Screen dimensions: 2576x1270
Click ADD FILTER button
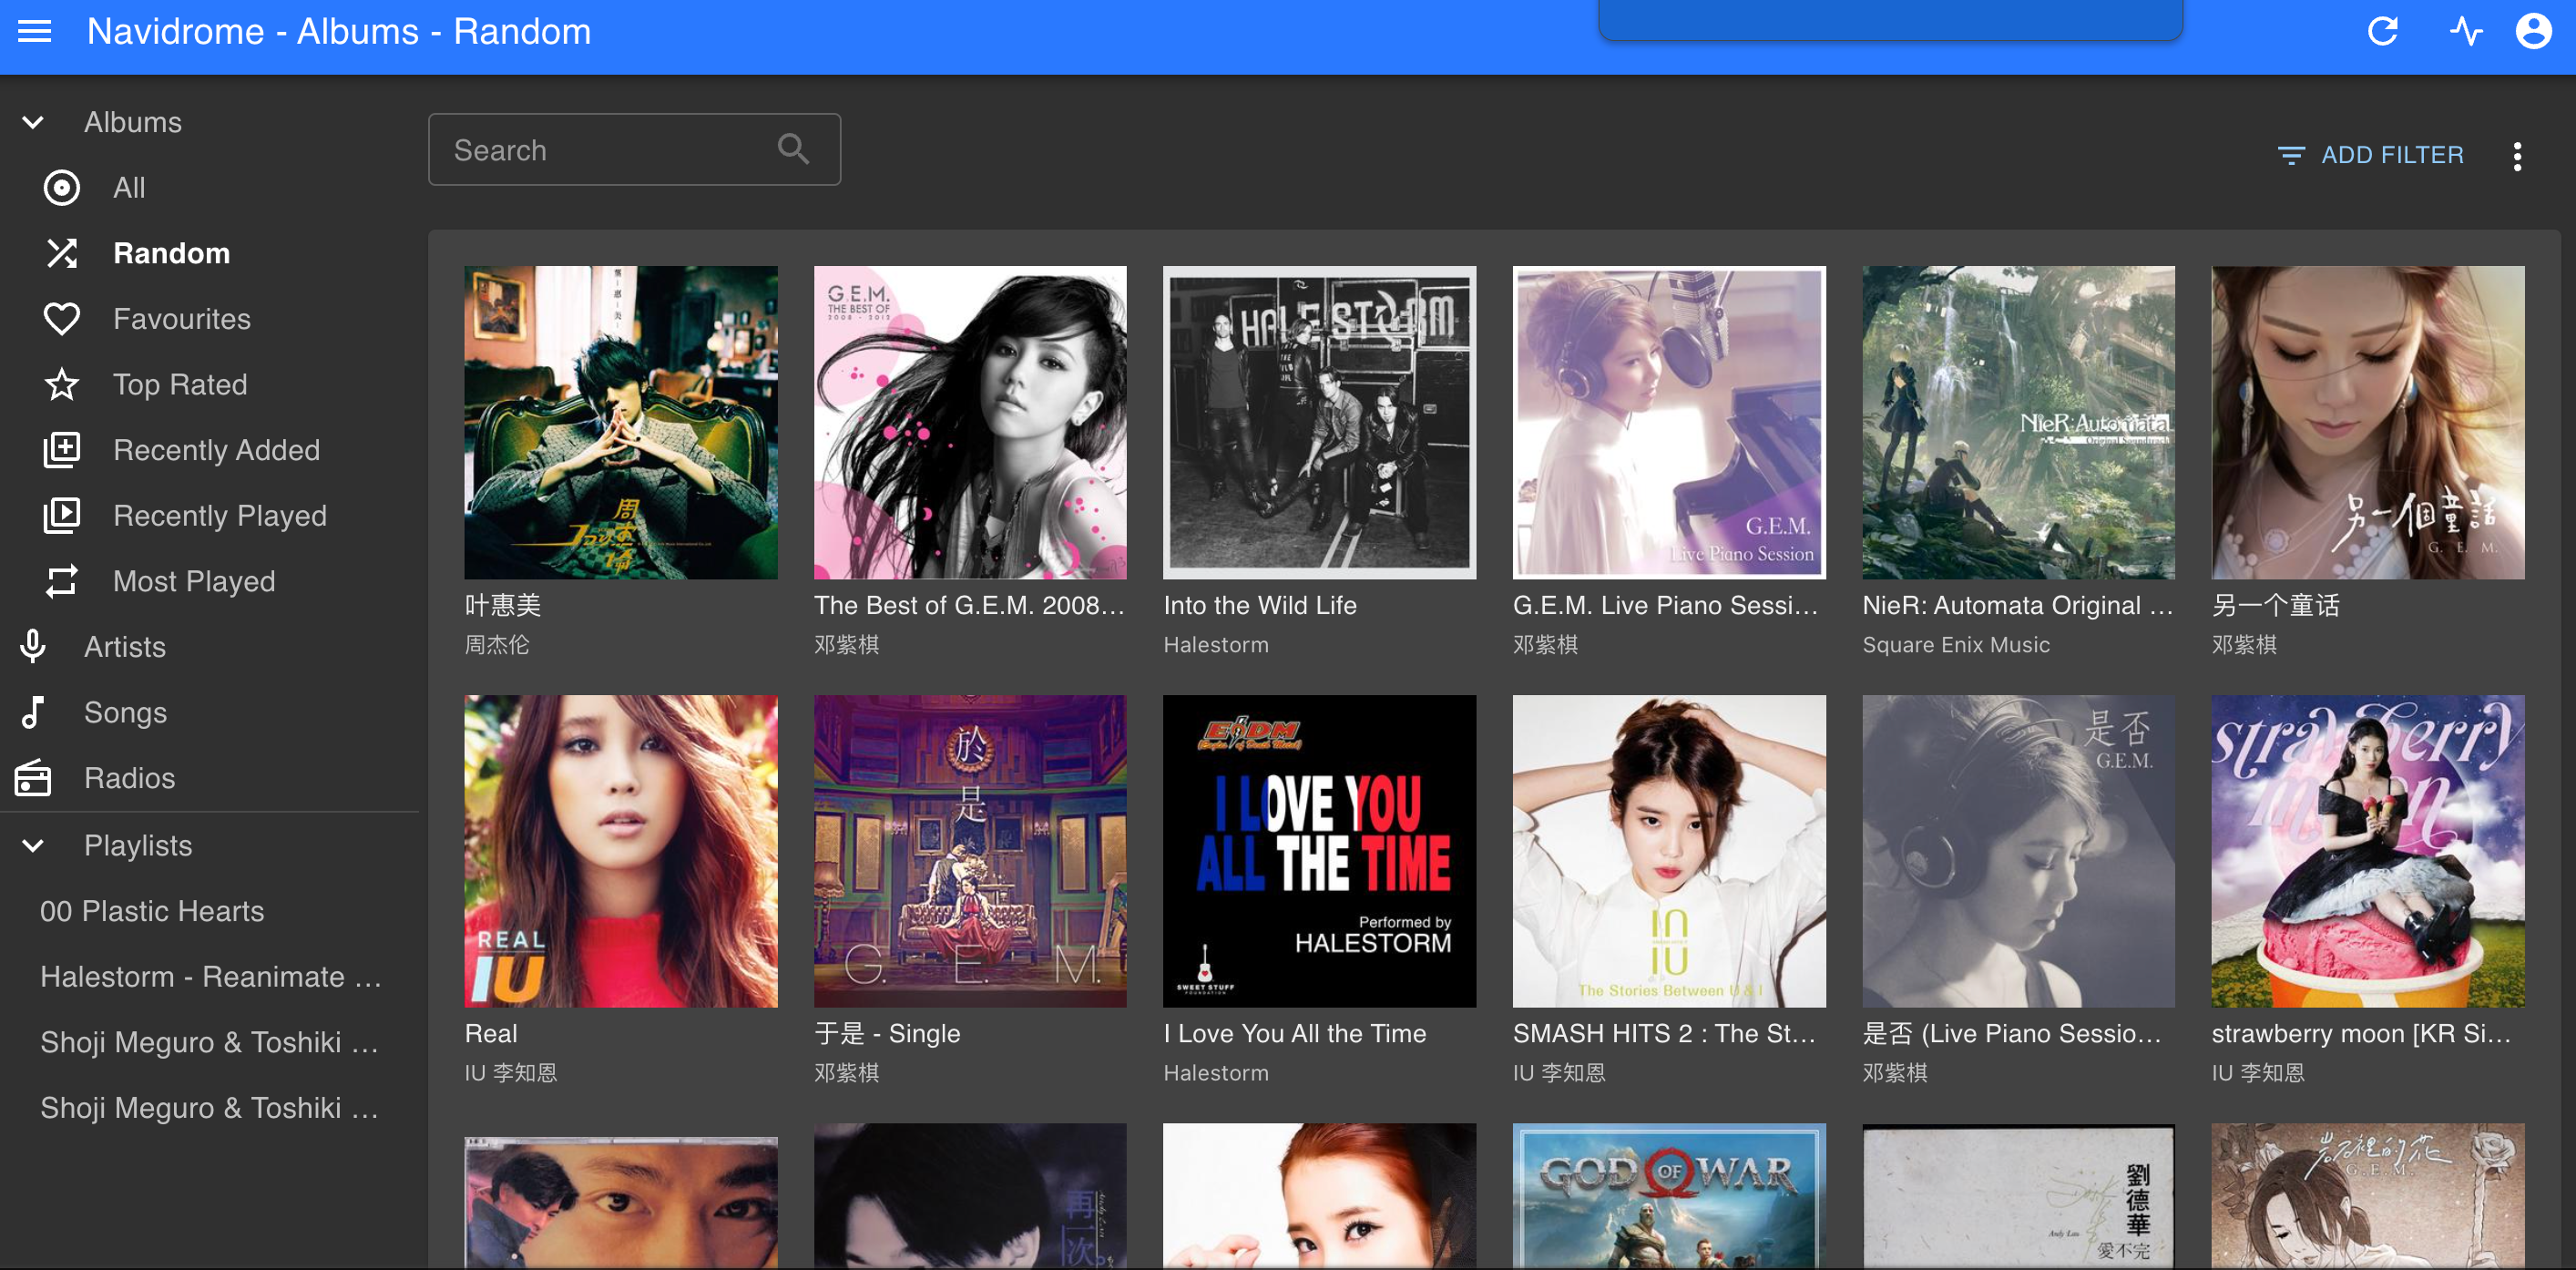coord(2370,156)
